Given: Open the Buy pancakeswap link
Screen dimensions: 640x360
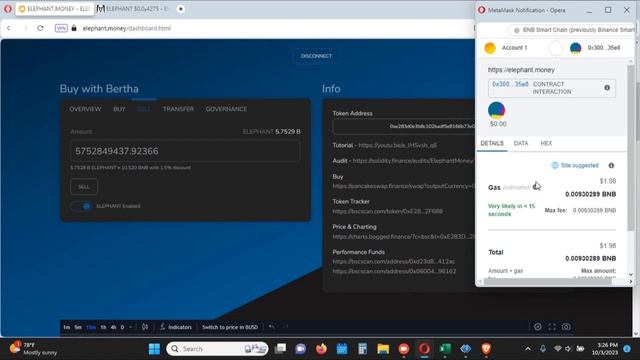Looking at the screenshot, I should point(403,186).
